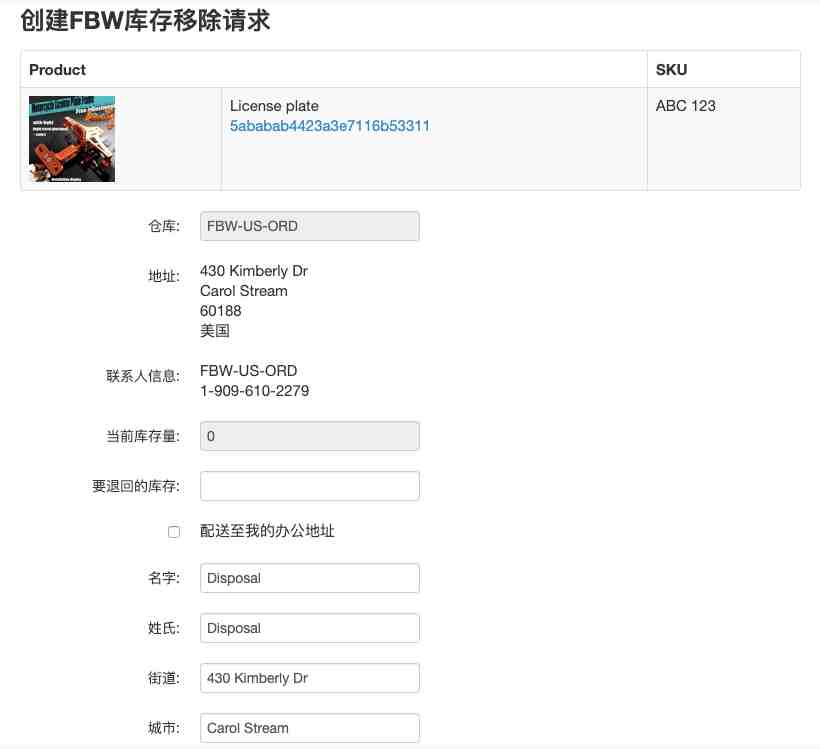Click the SKU column header

pyautogui.click(x=671, y=70)
